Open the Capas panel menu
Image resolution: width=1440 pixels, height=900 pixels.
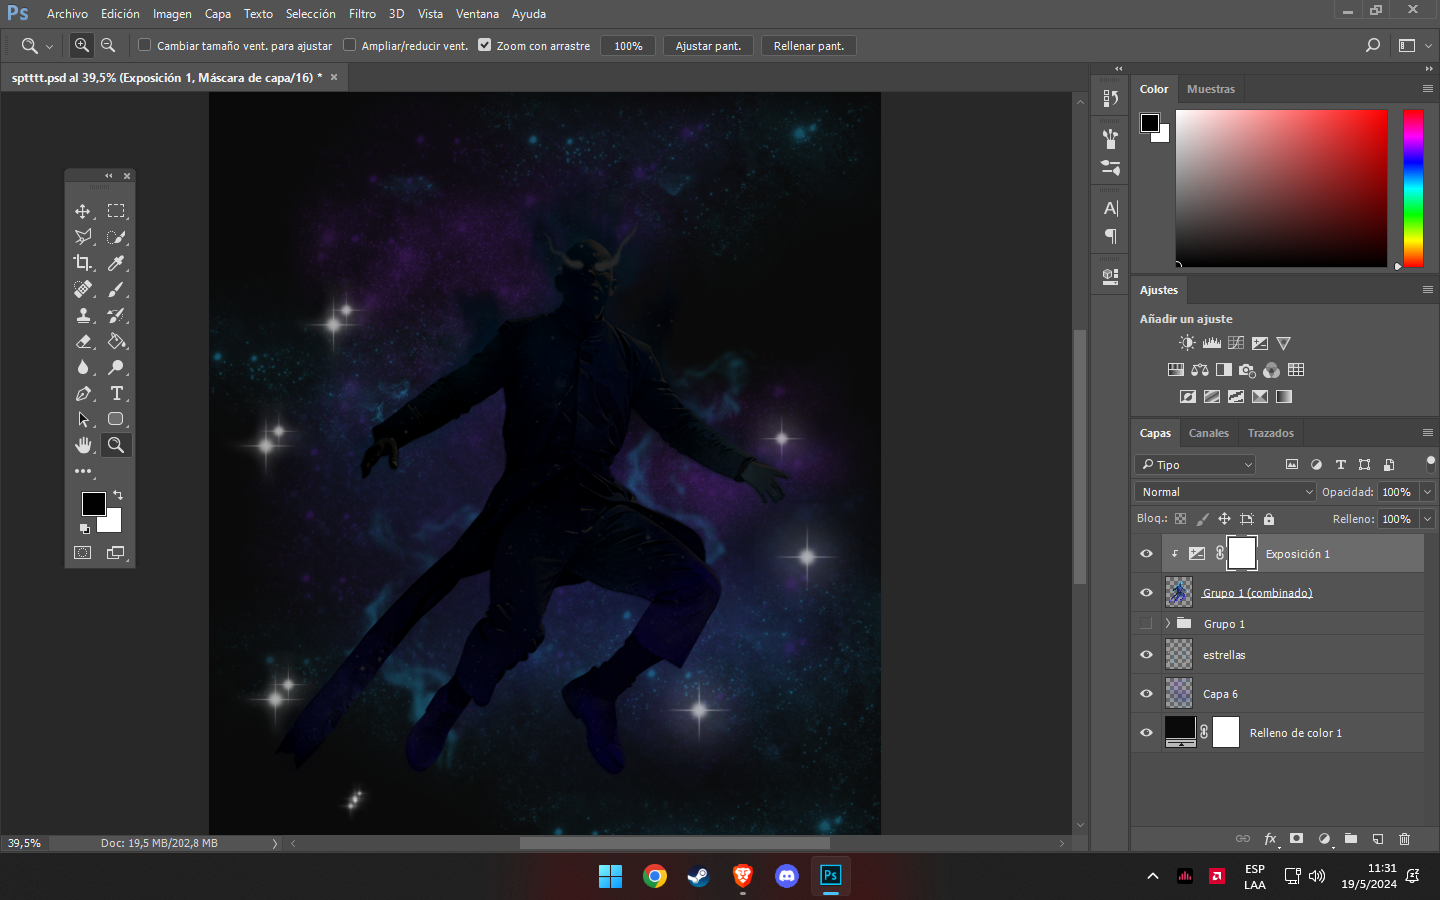pos(1428,433)
